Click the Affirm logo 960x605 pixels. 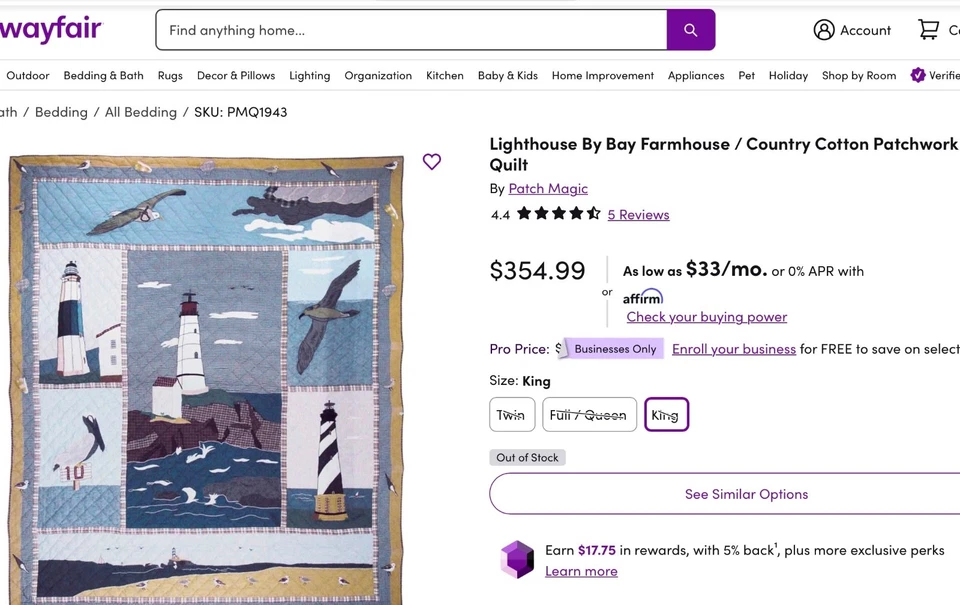pos(643,296)
